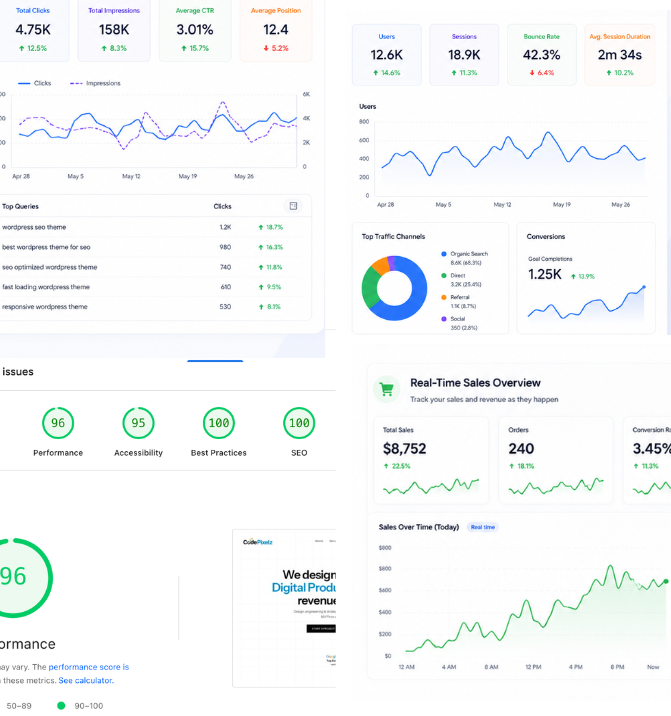Click the Average CTR 3.01% card
This screenshot has height=716, width=671.
pyautogui.click(x=195, y=30)
